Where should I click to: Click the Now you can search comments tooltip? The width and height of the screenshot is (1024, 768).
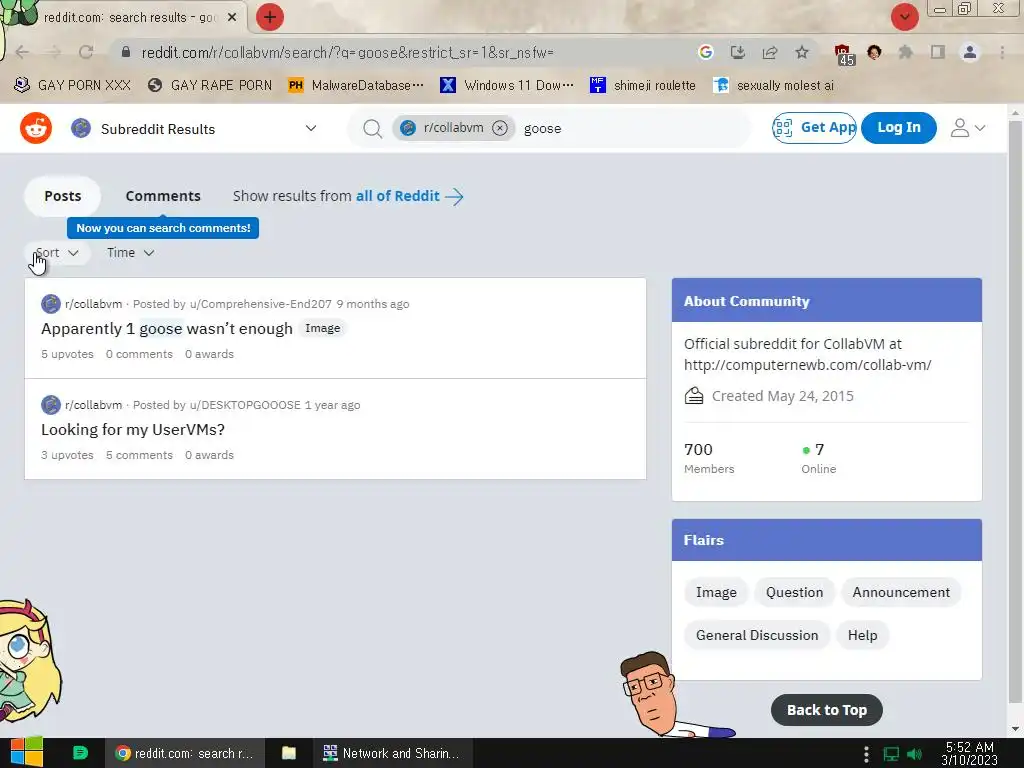click(163, 228)
